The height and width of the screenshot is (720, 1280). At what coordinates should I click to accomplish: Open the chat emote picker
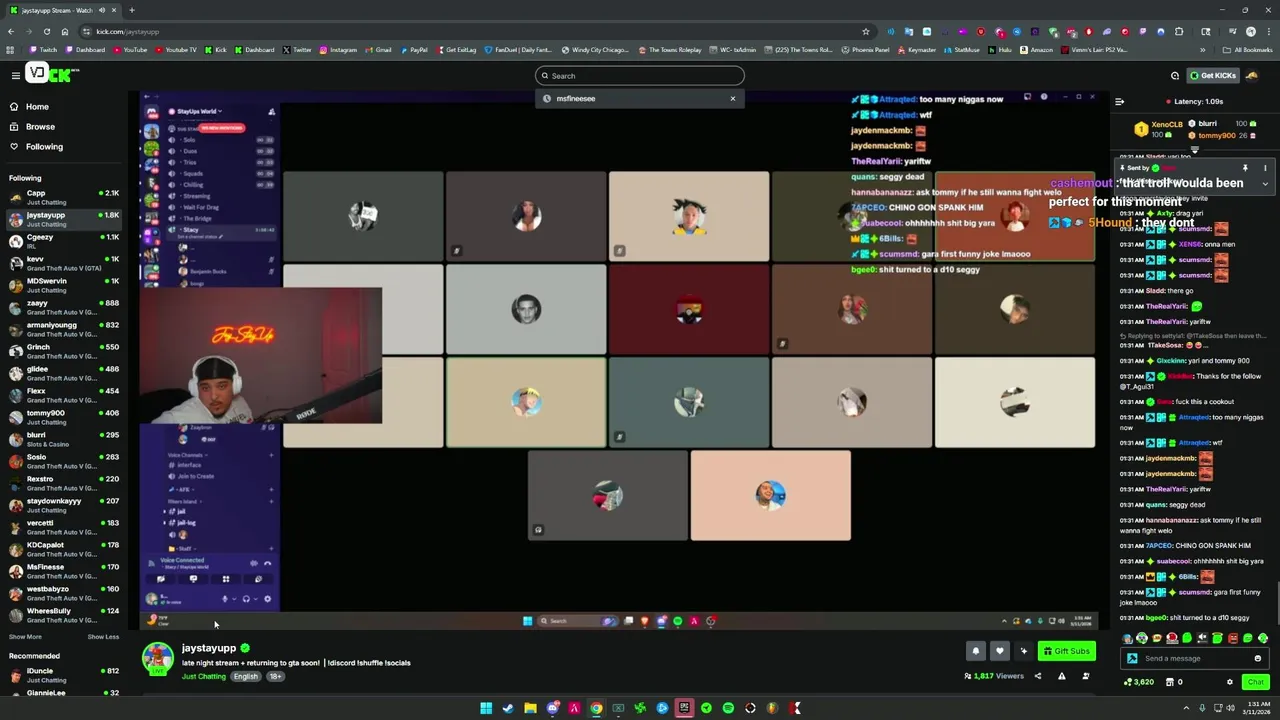coord(1258,659)
